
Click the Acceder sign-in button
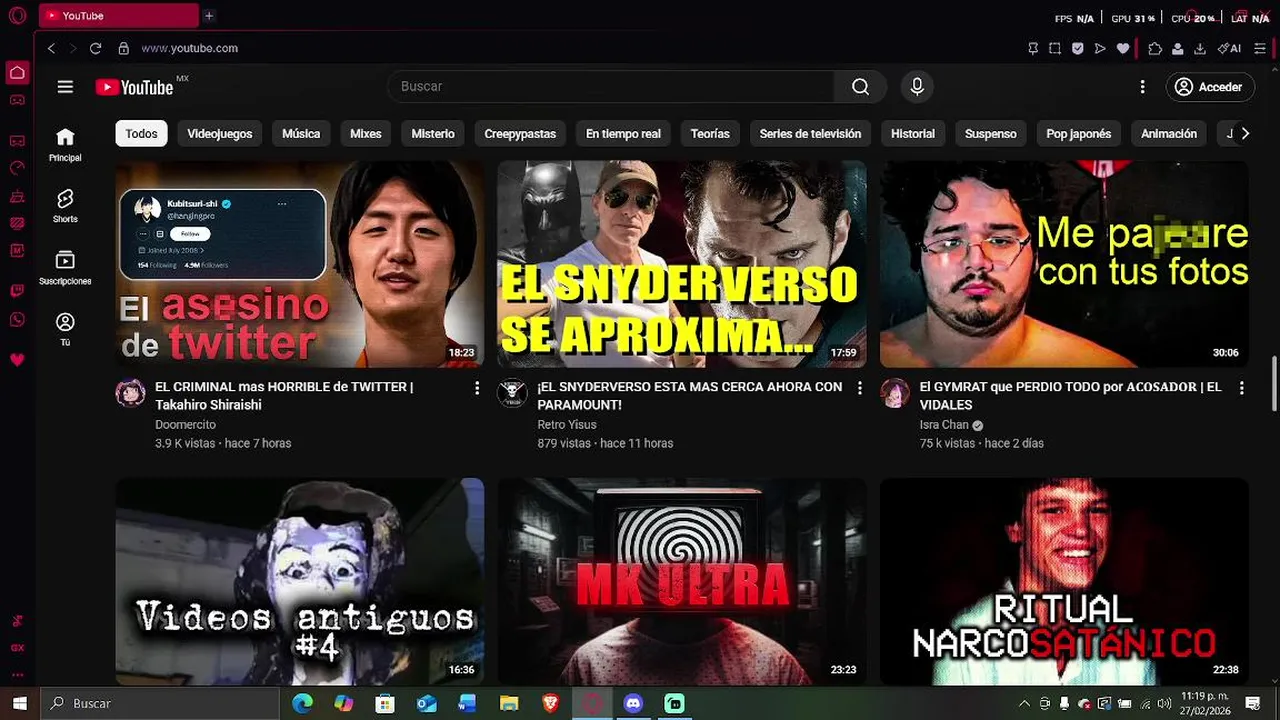tap(1211, 87)
